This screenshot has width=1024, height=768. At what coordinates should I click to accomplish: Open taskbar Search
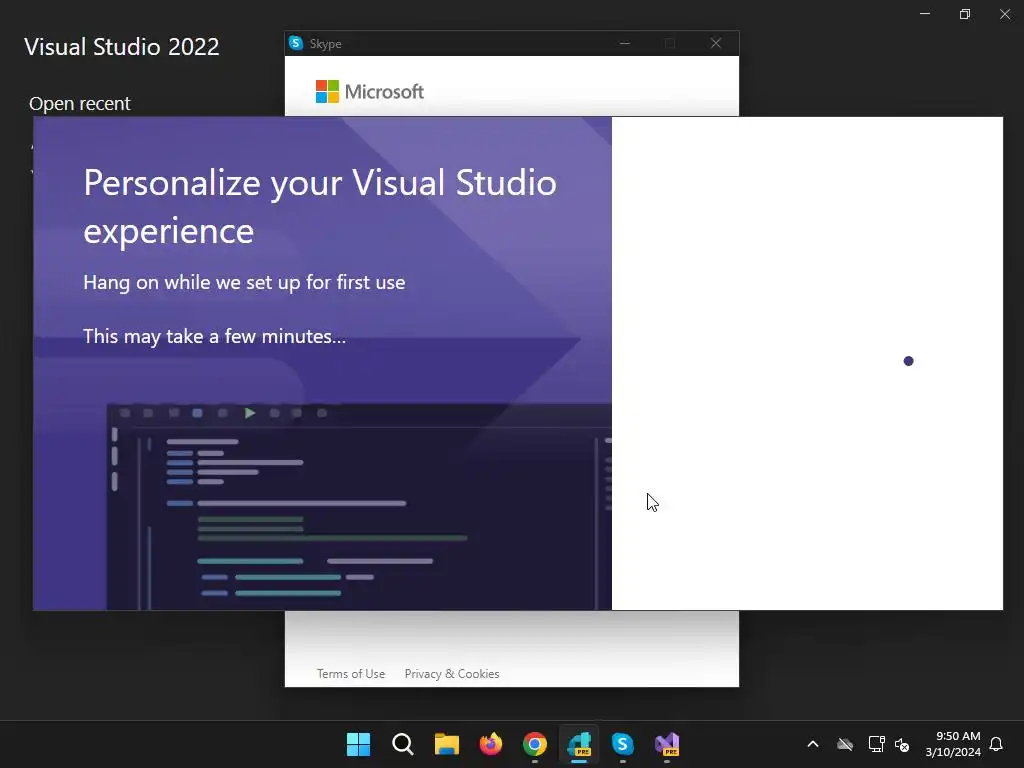coord(402,744)
